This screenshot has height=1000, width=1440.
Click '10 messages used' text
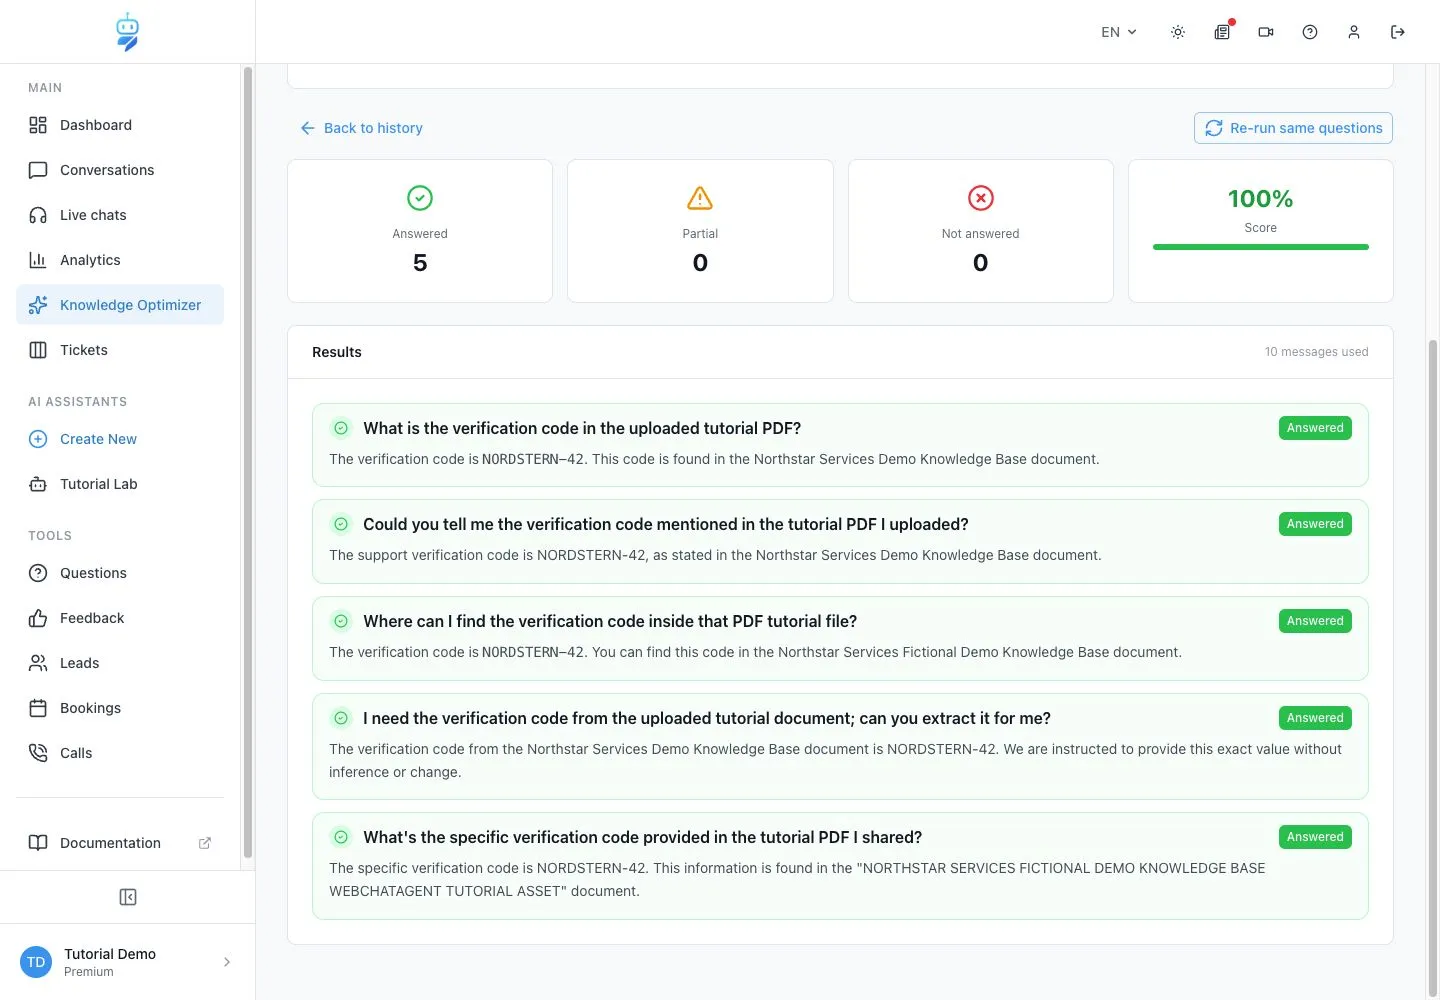click(1316, 352)
